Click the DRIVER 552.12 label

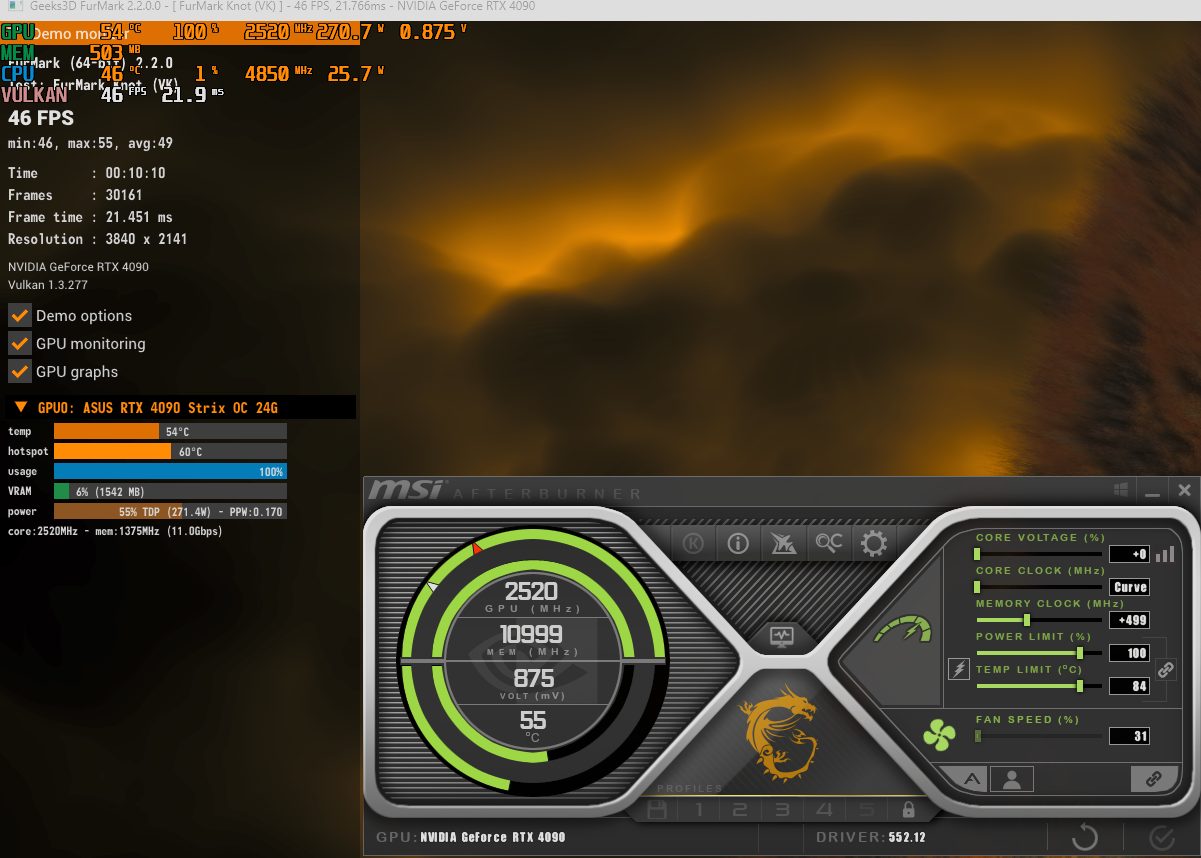[x=871, y=837]
